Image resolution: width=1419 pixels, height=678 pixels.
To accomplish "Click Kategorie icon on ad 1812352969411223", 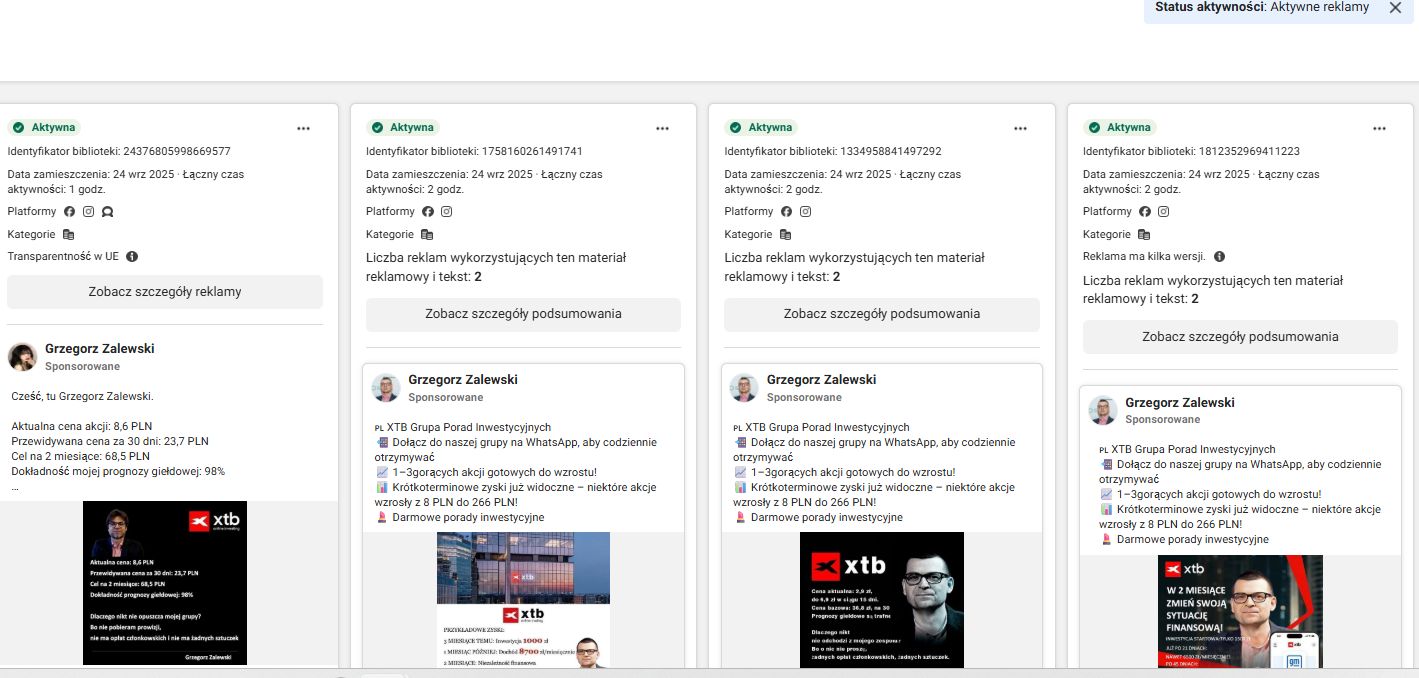I will [x=1144, y=235].
